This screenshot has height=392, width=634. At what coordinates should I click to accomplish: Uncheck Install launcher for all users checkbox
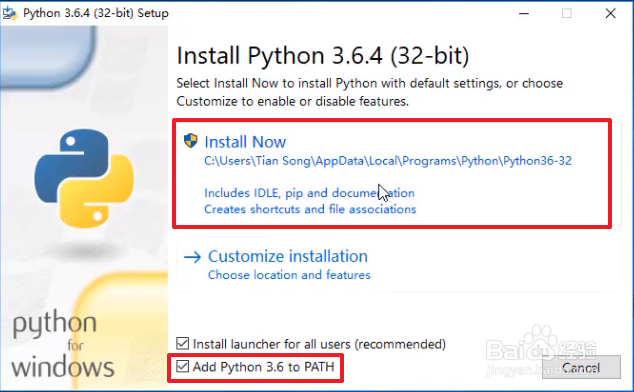click(x=182, y=343)
